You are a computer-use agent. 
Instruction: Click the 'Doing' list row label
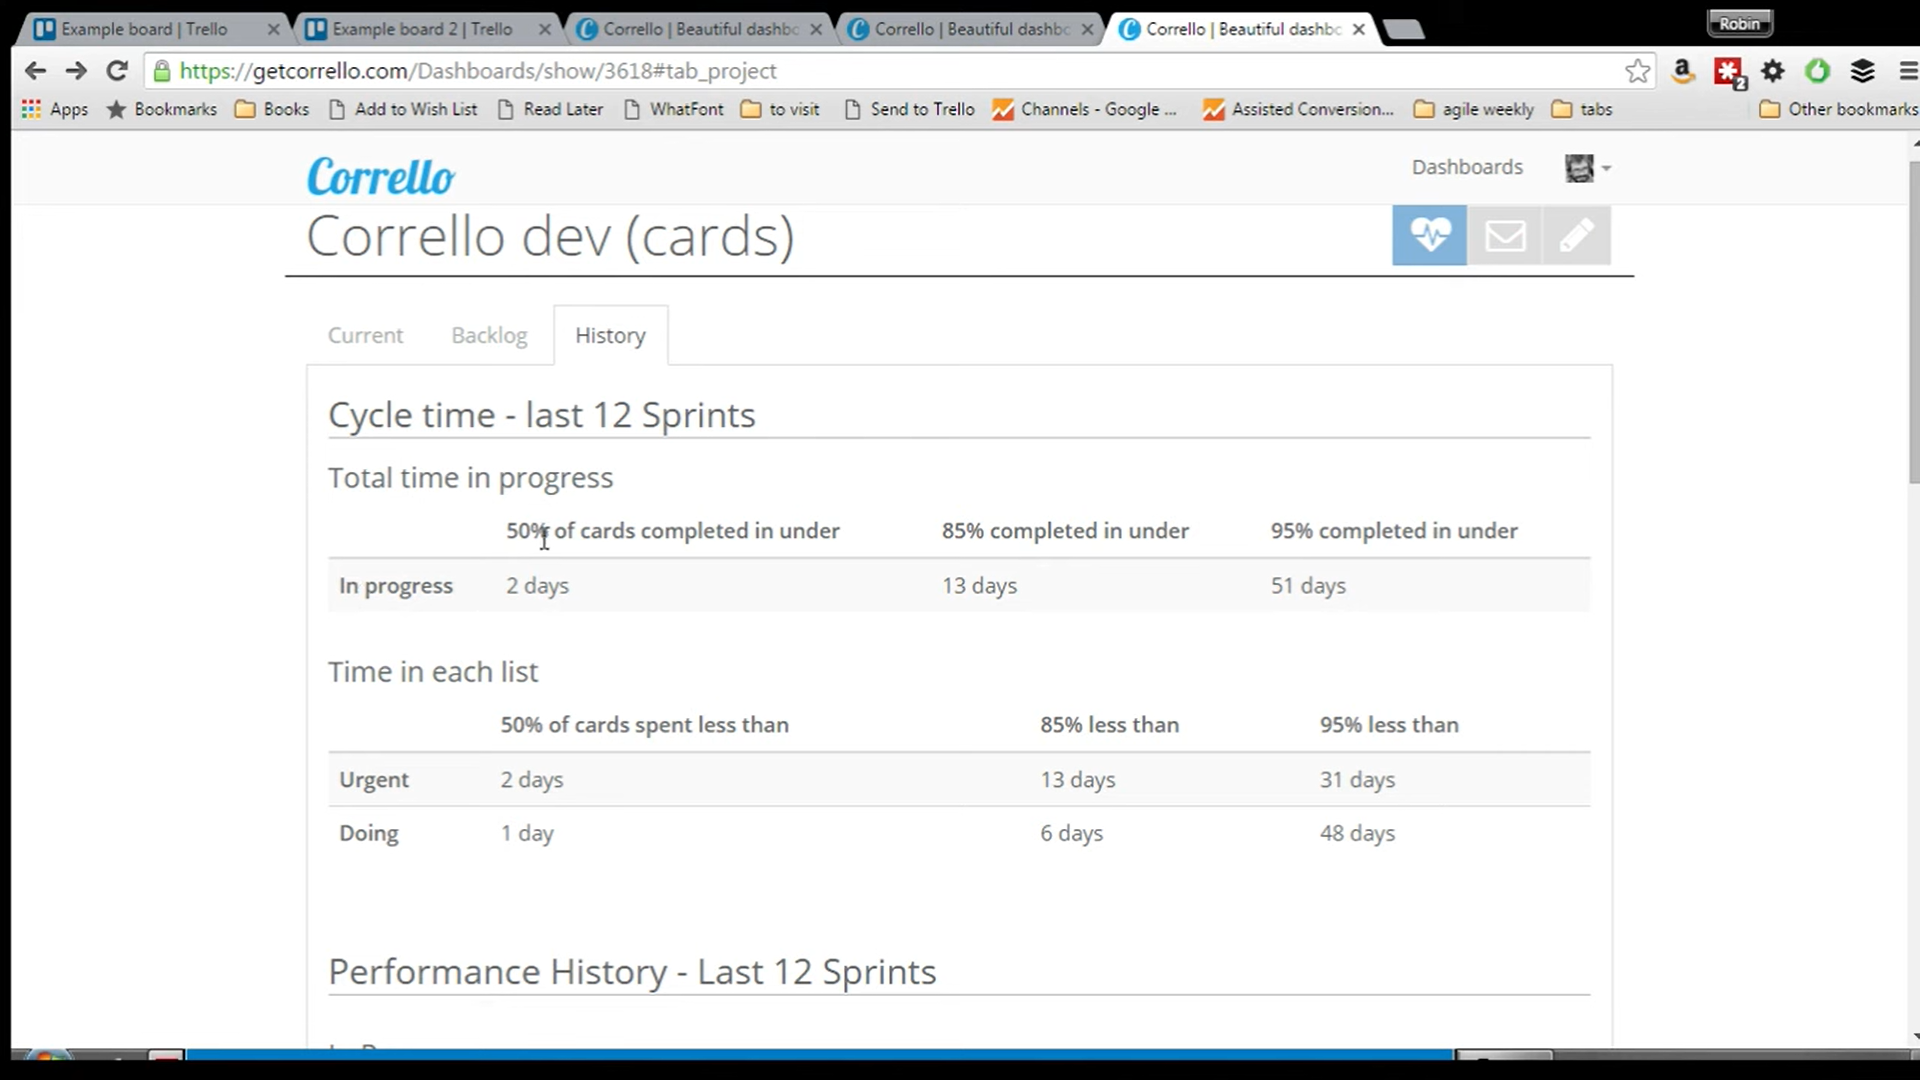click(369, 833)
